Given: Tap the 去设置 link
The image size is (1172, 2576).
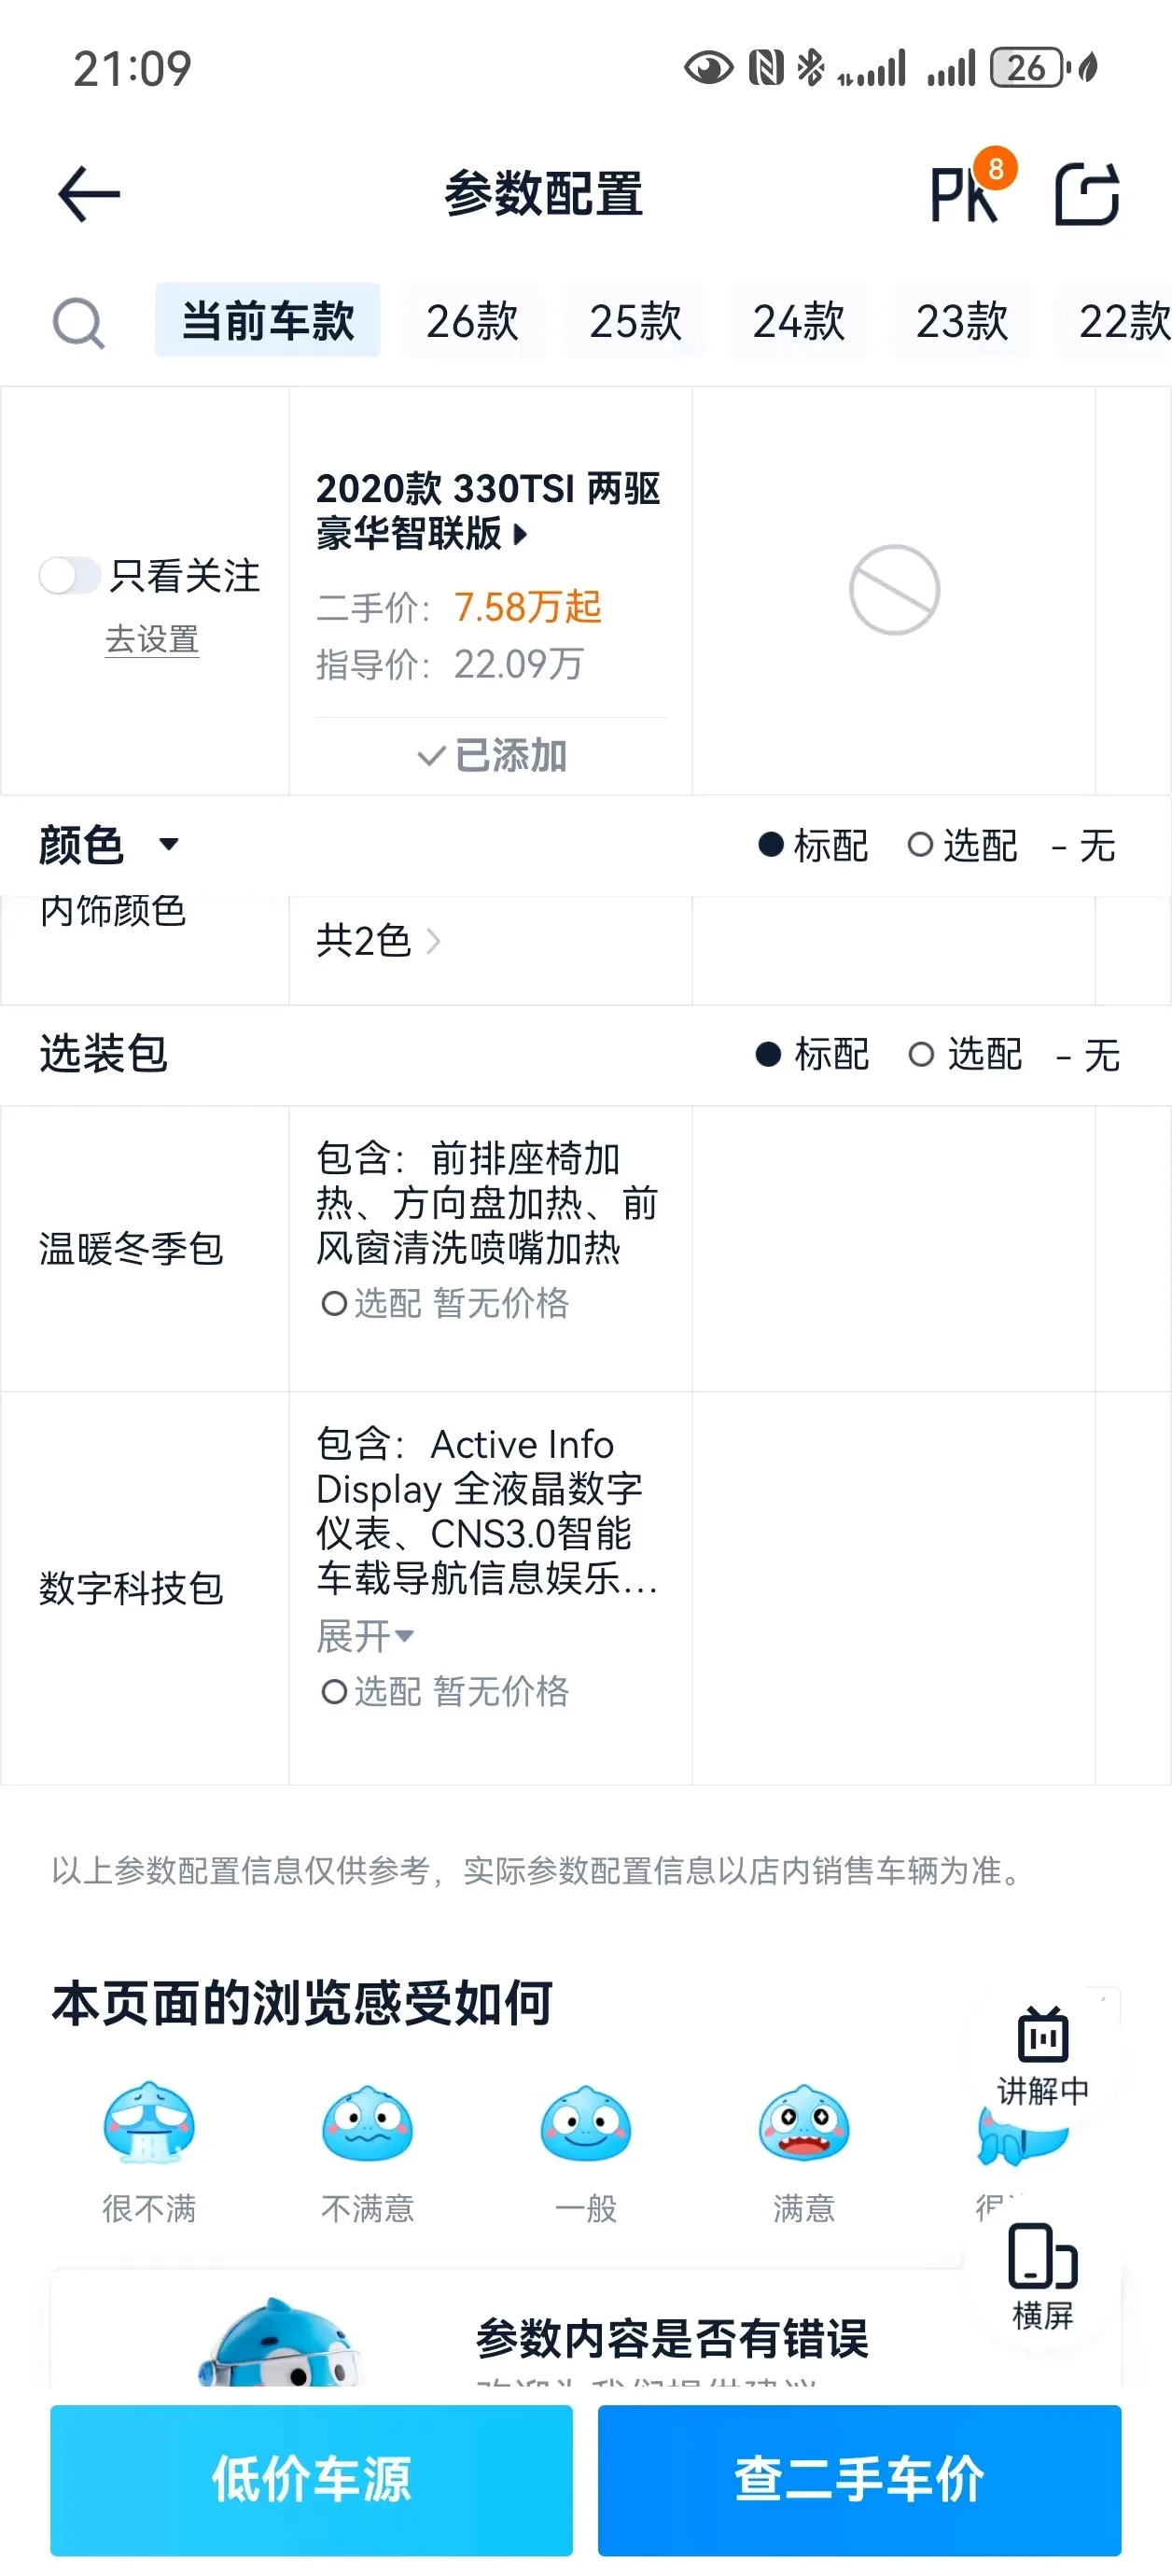Looking at the screenshot, I should (152, 639).
